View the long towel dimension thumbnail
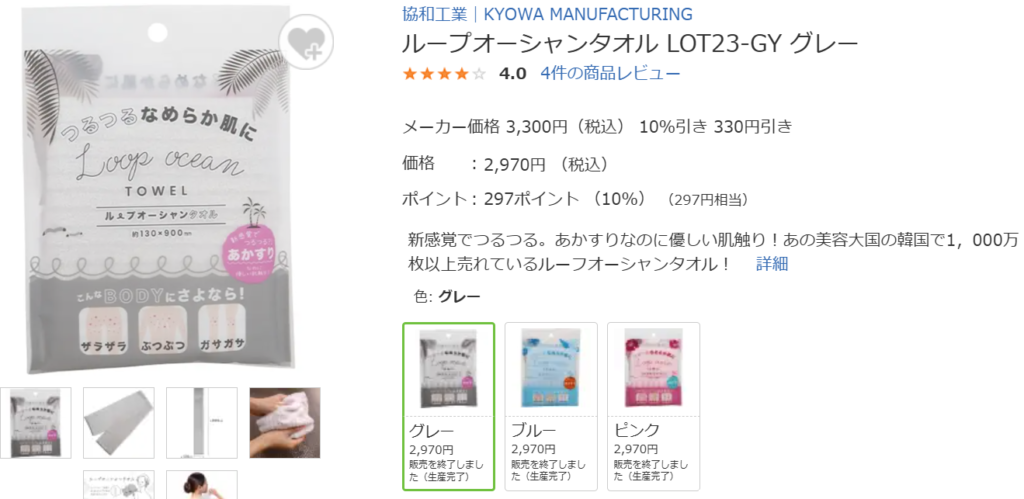 click(202, 423)
